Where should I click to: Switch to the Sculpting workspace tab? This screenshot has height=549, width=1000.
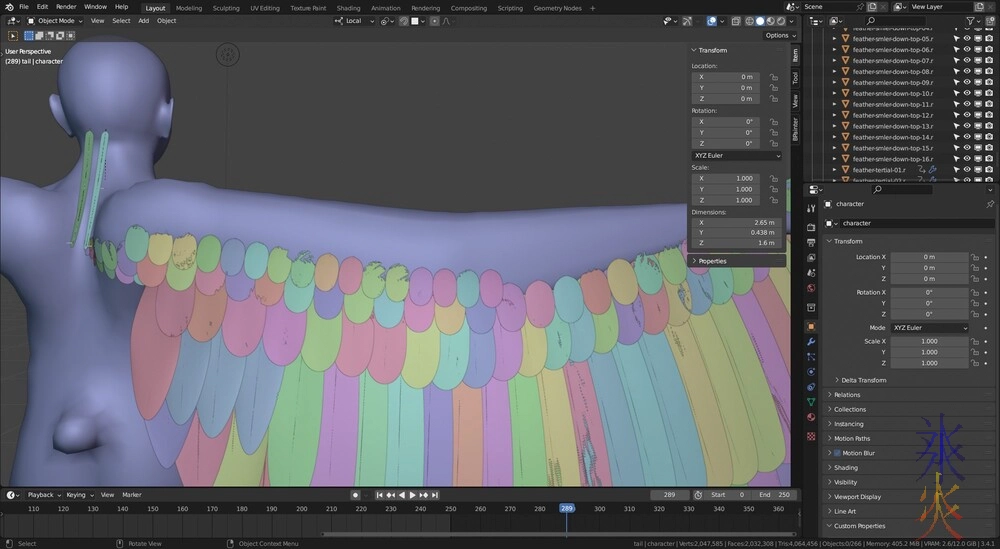[x=226, y=7]
